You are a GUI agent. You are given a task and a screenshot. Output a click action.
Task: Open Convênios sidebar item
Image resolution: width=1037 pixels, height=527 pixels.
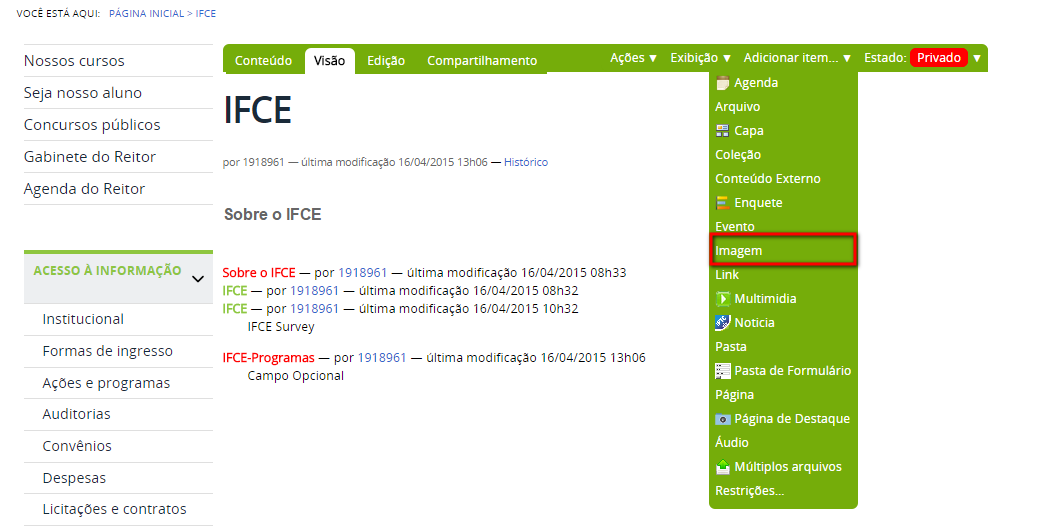tap(77, 446)
